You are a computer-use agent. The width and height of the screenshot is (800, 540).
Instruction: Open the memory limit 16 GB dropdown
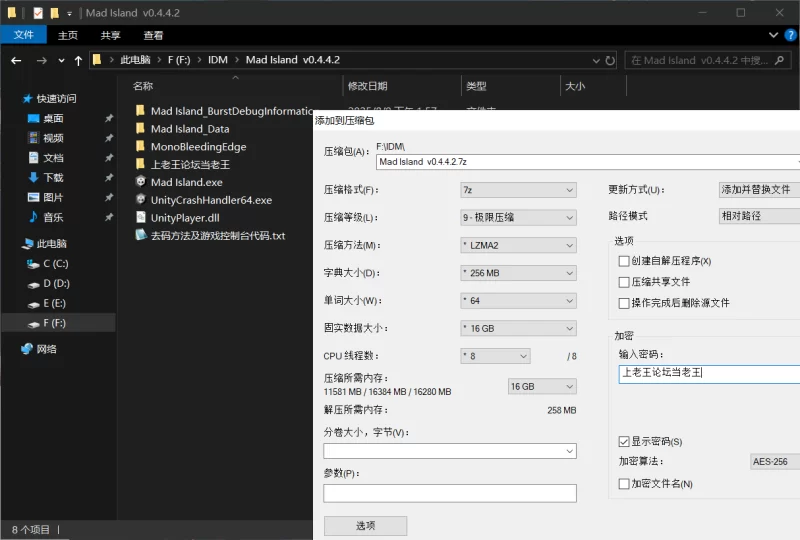[x=542, y=386]
